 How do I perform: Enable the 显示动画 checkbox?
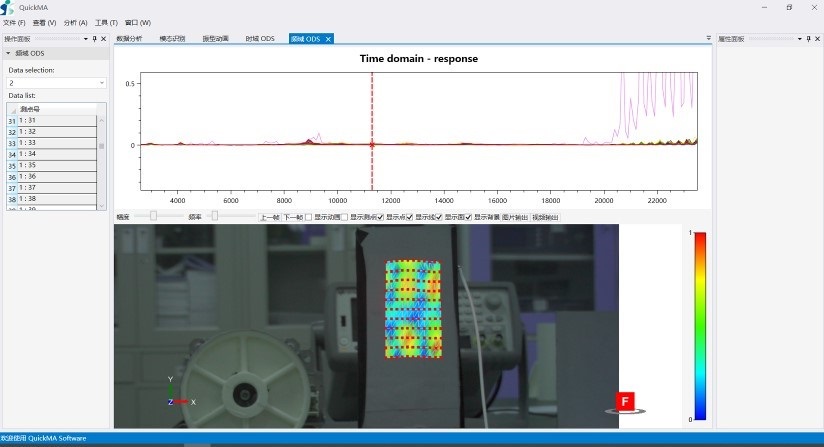309,217
